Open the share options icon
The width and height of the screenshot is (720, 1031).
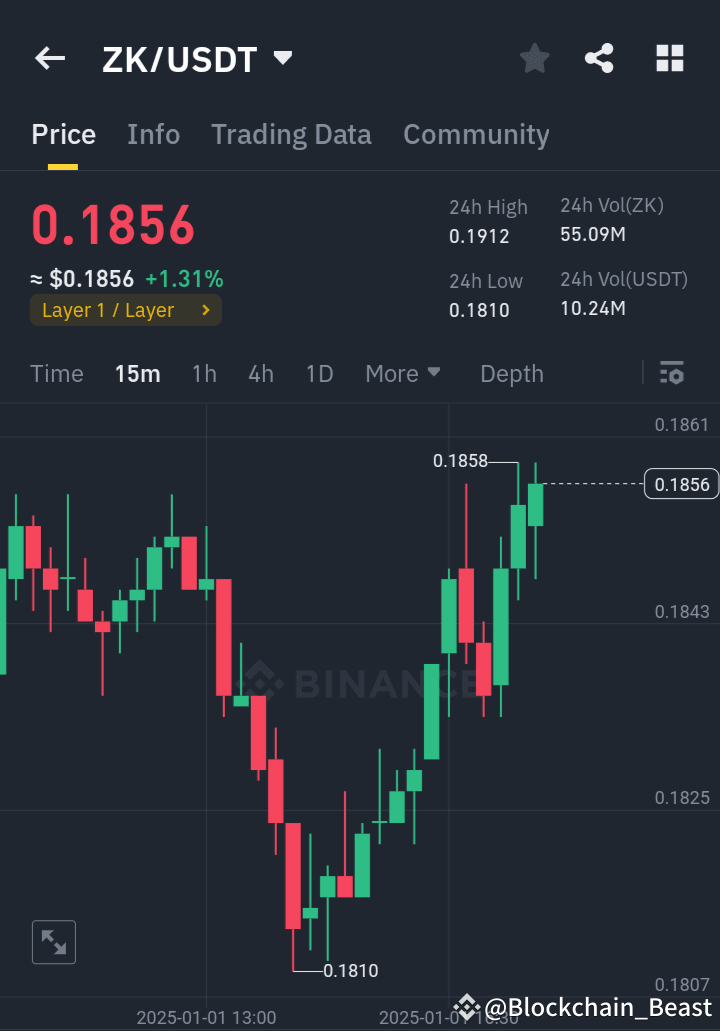pyautogui.click(x=599, y=58)
